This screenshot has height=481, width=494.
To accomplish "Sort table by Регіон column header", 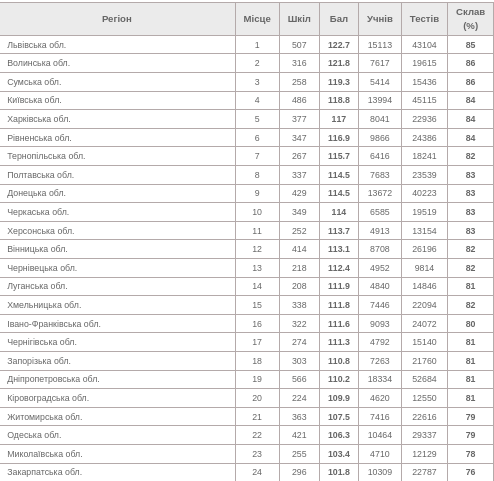I will pyautogui.click(x=117, y=19).
